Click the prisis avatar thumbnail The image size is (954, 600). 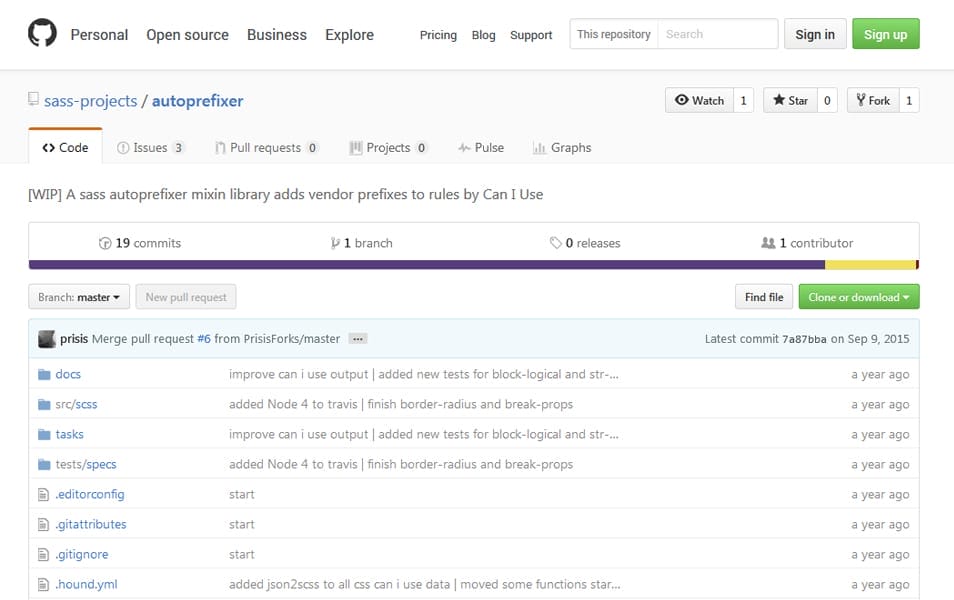tap(47, 339)
